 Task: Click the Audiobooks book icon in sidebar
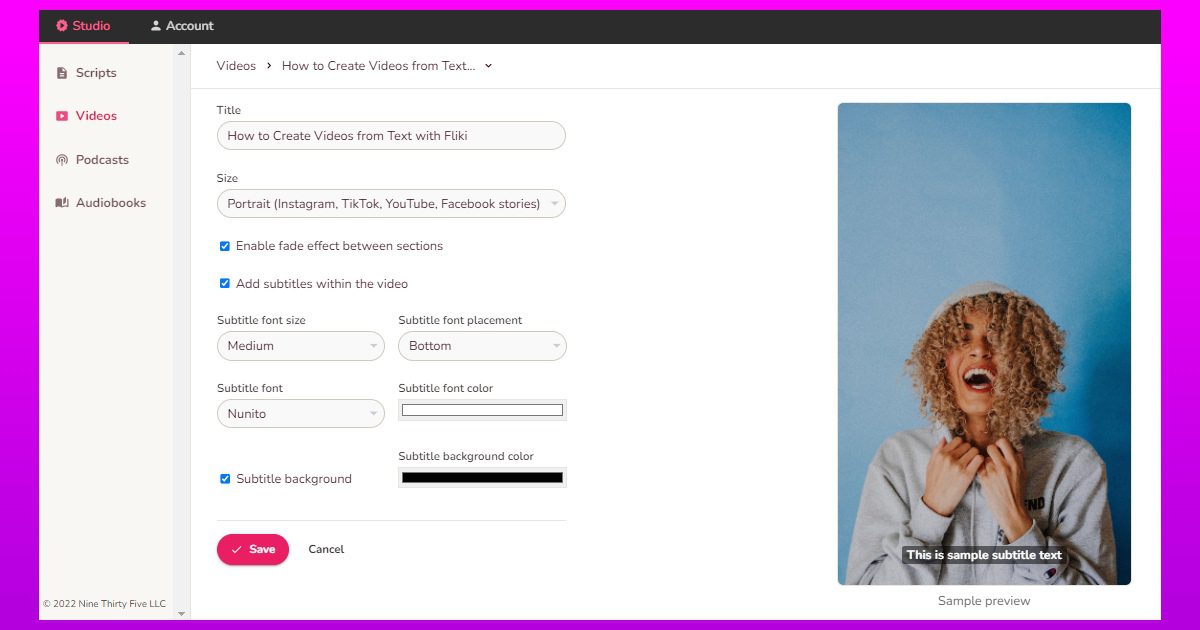tap(62, 203)
